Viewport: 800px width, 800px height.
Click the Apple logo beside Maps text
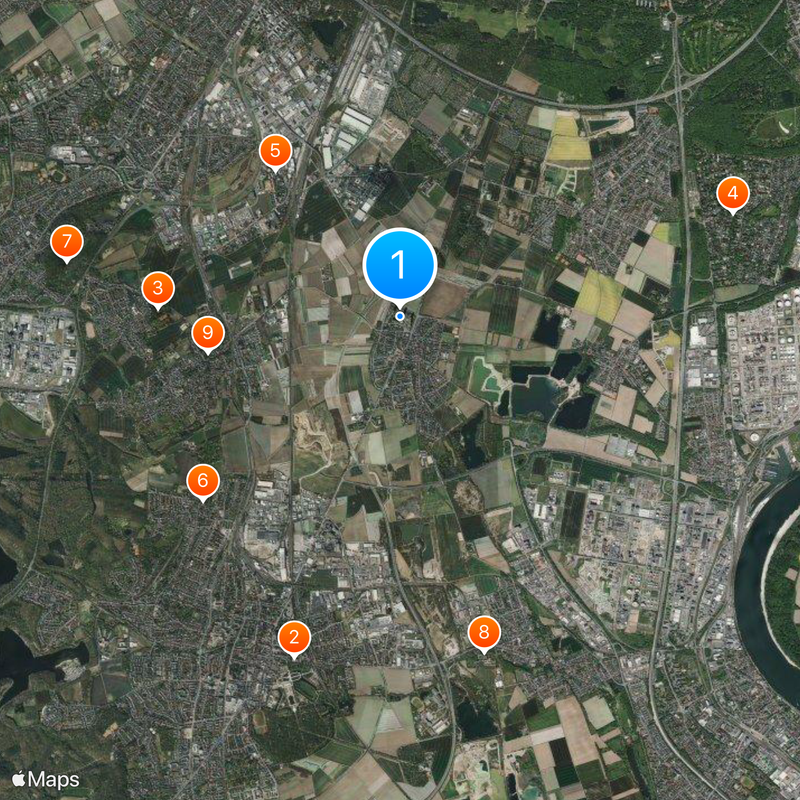18,779
